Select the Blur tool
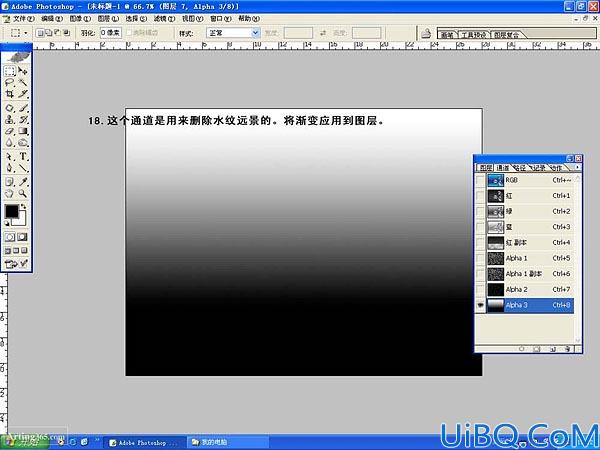This screenshot has height=450, width=600. pyautogui.click(x=10, y=143)
